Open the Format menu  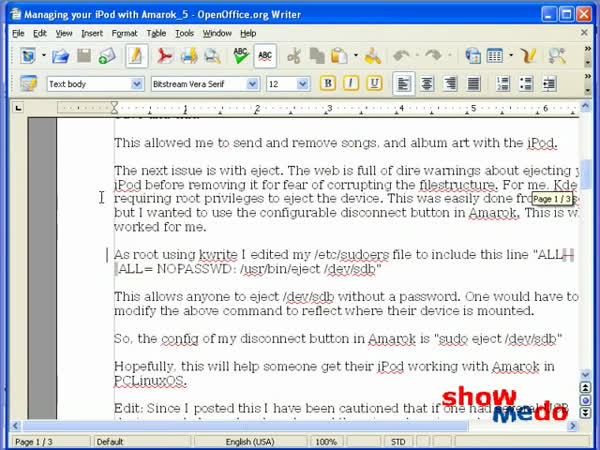124,34
